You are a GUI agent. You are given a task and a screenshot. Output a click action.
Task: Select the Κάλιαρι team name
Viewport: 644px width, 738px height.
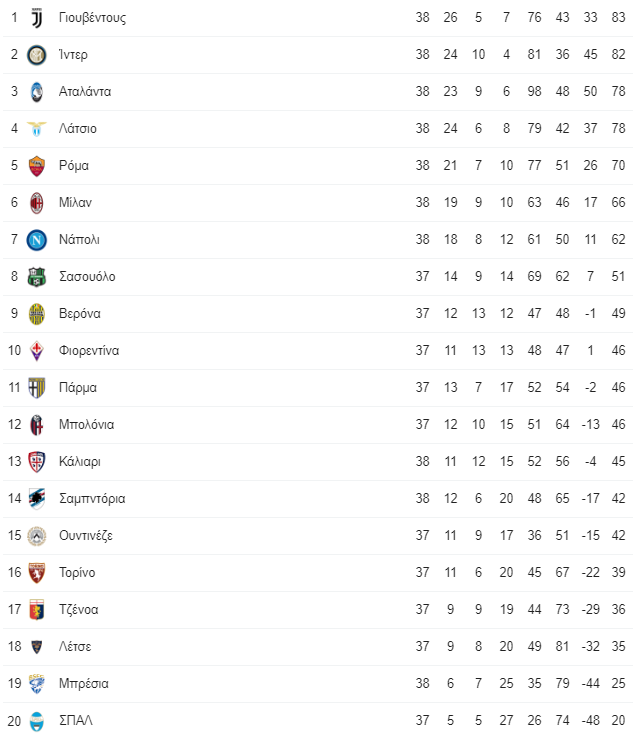tap(80, 462)
